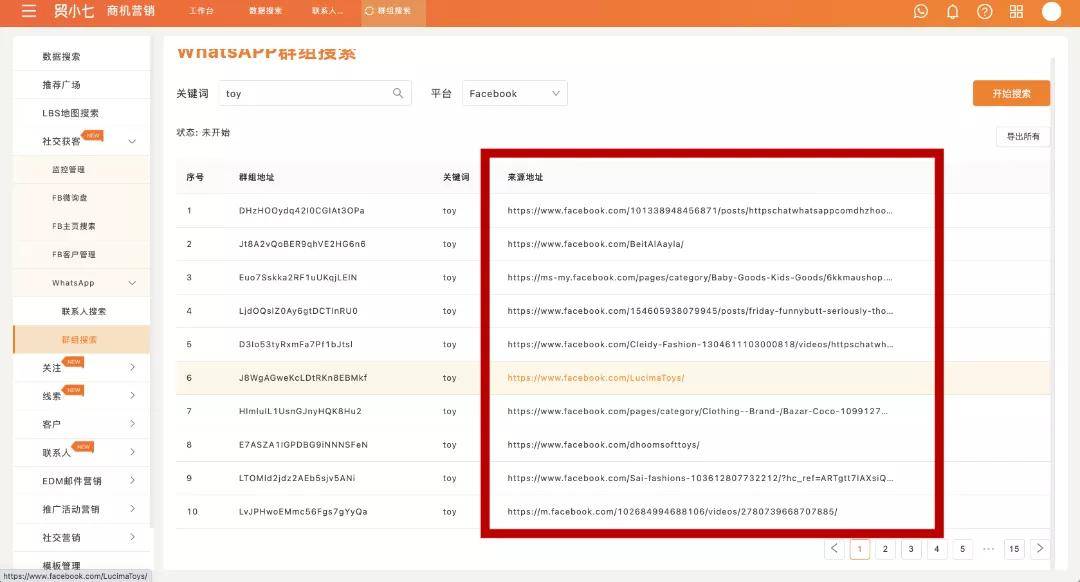Click the 贸小七 logo
The image size is (1080, 582).
75,12
